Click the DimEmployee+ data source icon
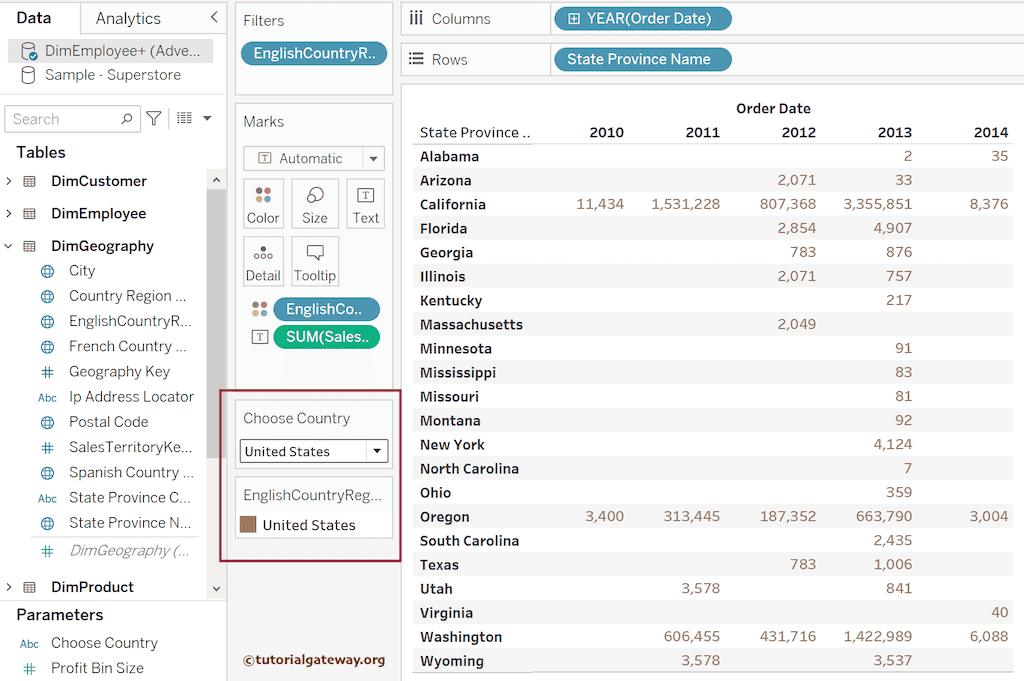The width and height of the screenshot is (1024, 681). (27, 50)
